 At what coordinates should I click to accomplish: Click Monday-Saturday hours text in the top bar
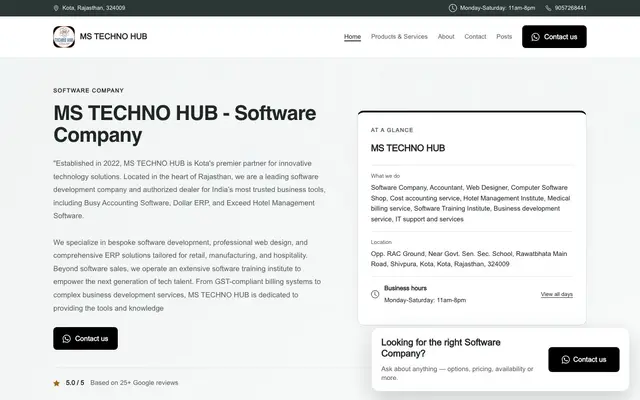pyautogui.click(x=497, y=8)
